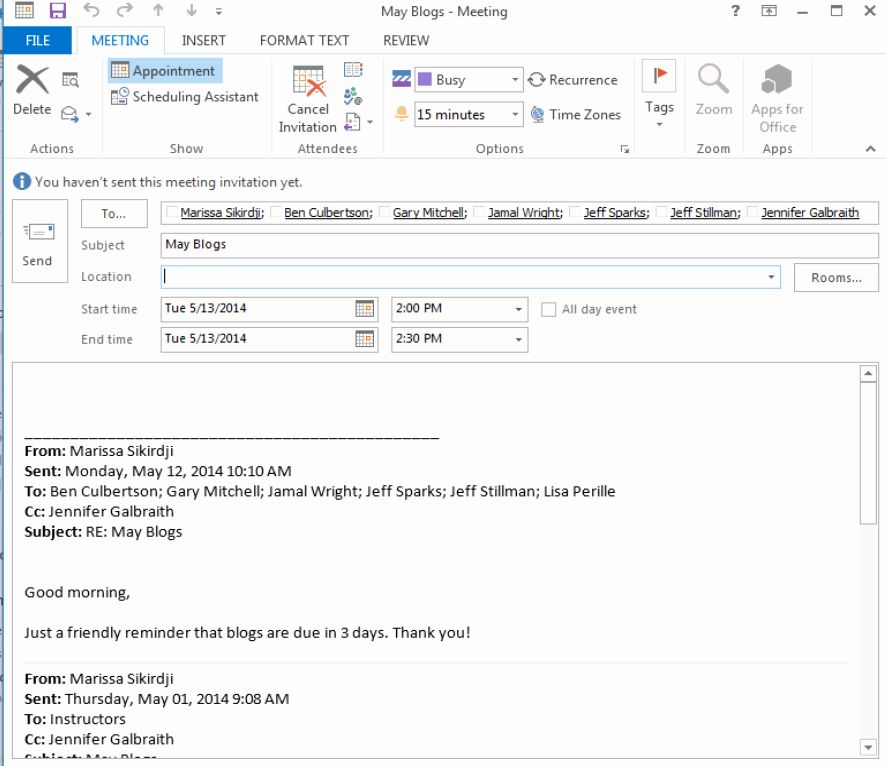The height and width of the screenshot is (766, 886).
Task: Collapse the ribbon
Action: click(x=870, y=149)
